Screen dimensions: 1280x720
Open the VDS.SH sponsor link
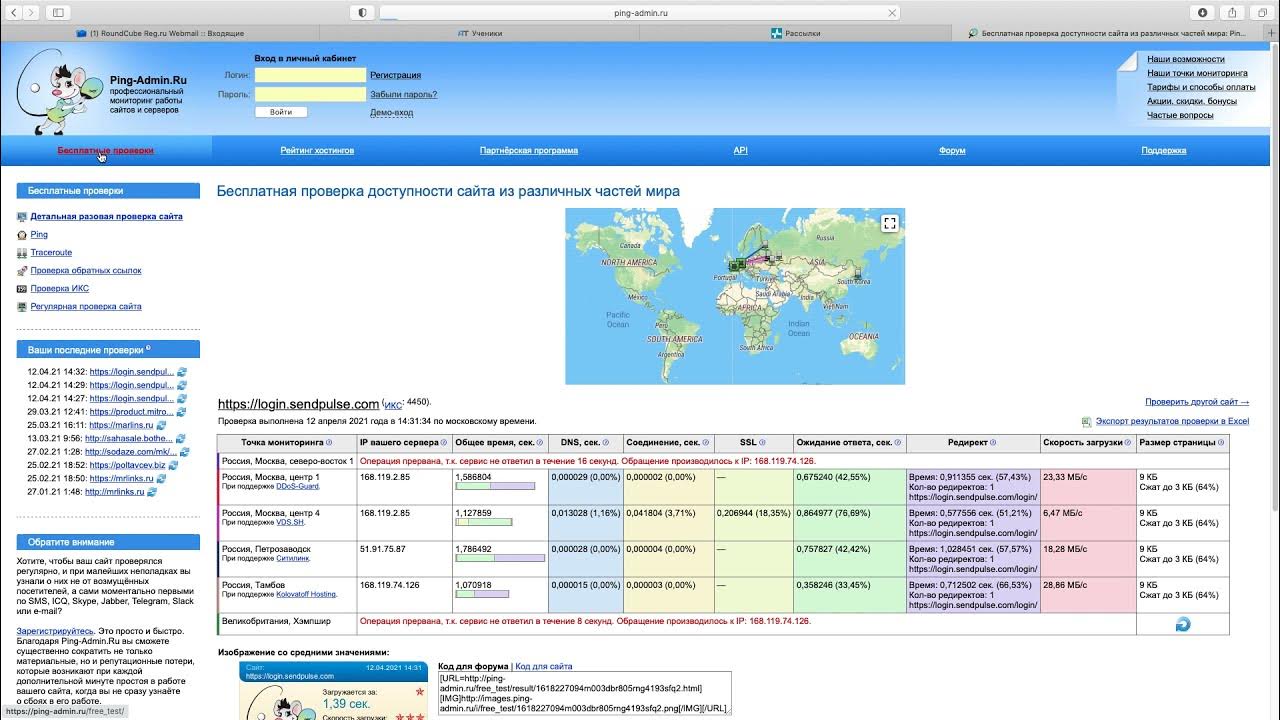point(290,522)
